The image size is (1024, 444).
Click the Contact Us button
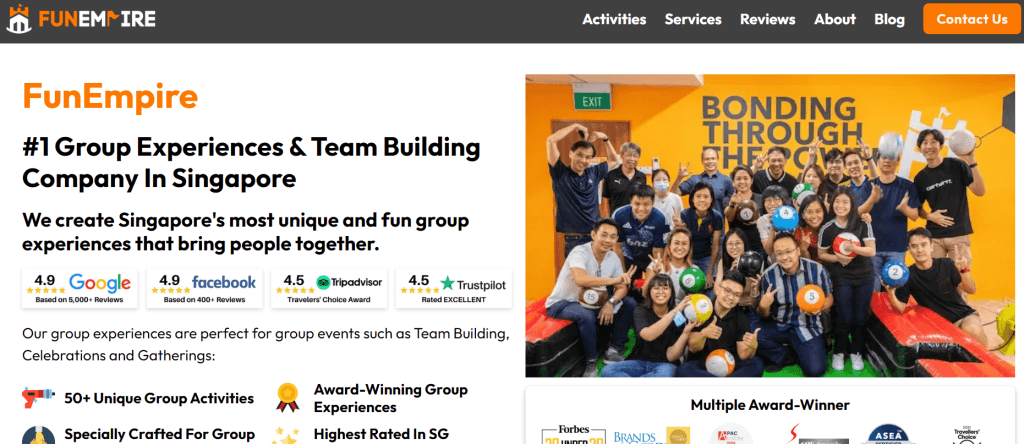click(972, 19)
